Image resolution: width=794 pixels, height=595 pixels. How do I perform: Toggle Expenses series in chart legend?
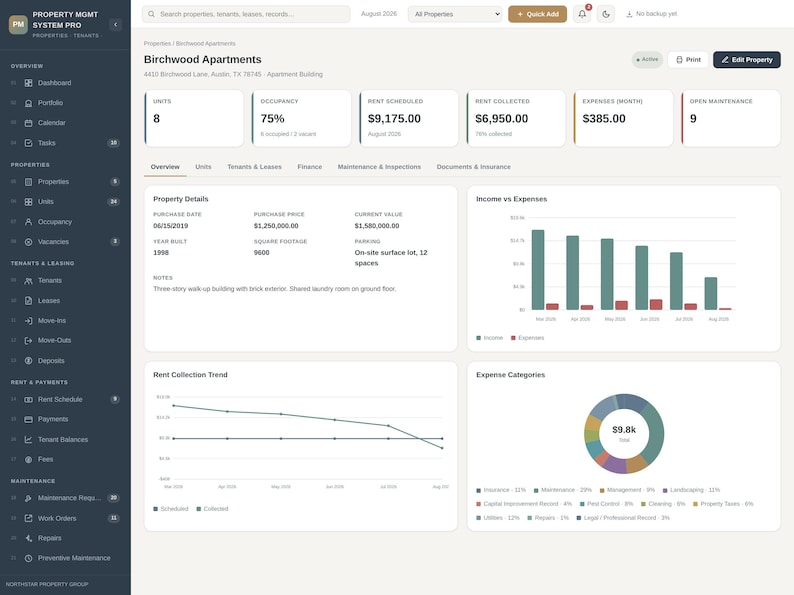point(527,338)
